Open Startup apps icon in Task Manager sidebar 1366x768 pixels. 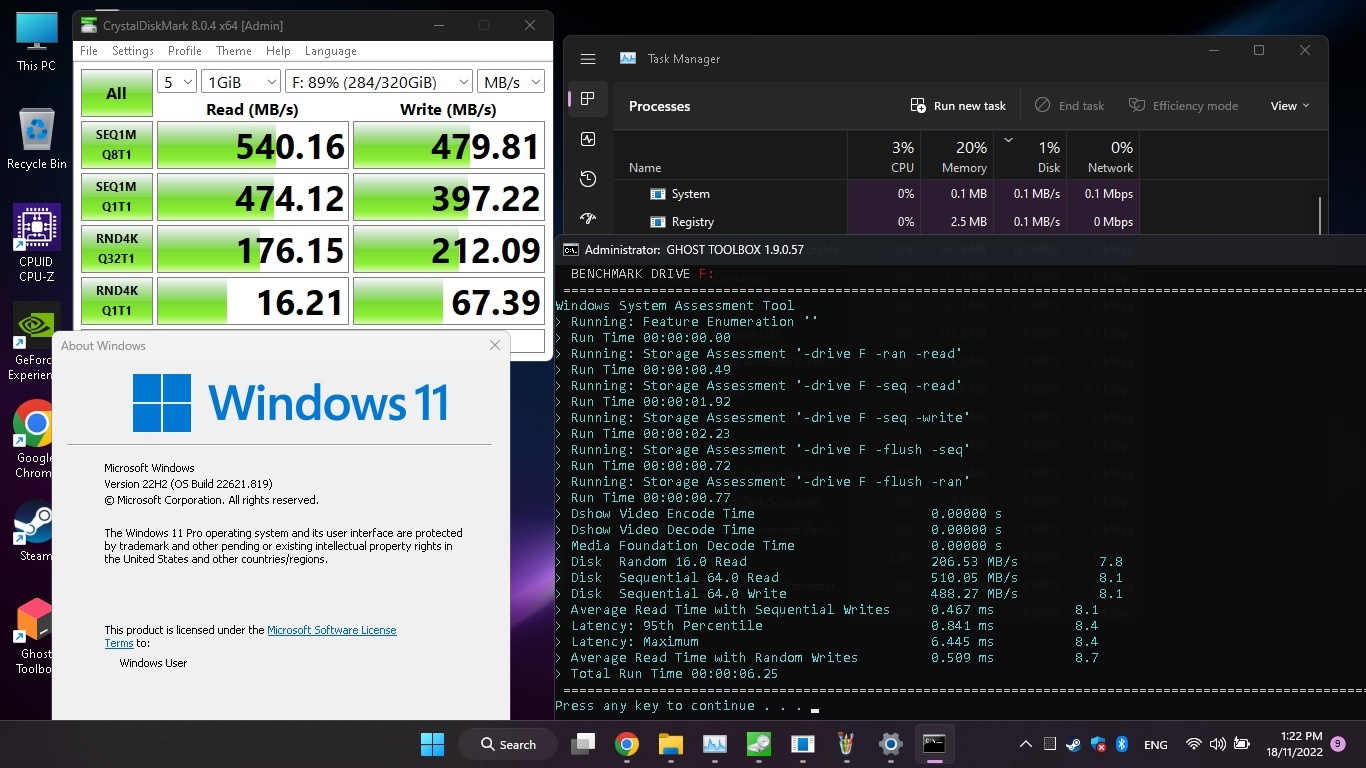(x=588, y=218)
